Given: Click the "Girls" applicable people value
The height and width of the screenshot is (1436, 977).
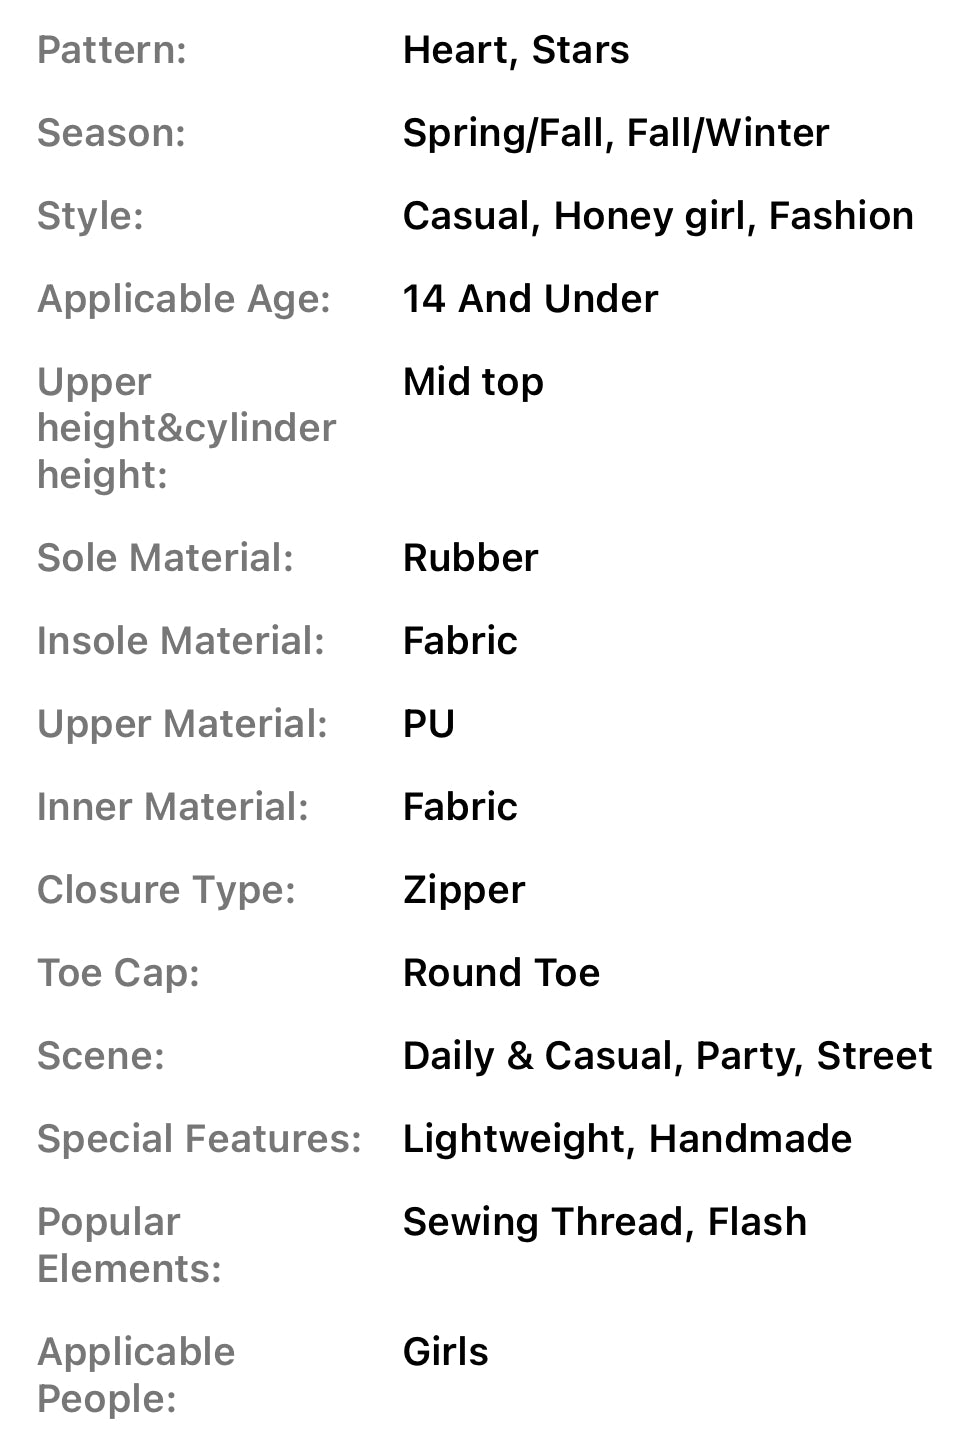Looking at the screenshot, I should coord(445,1352).
